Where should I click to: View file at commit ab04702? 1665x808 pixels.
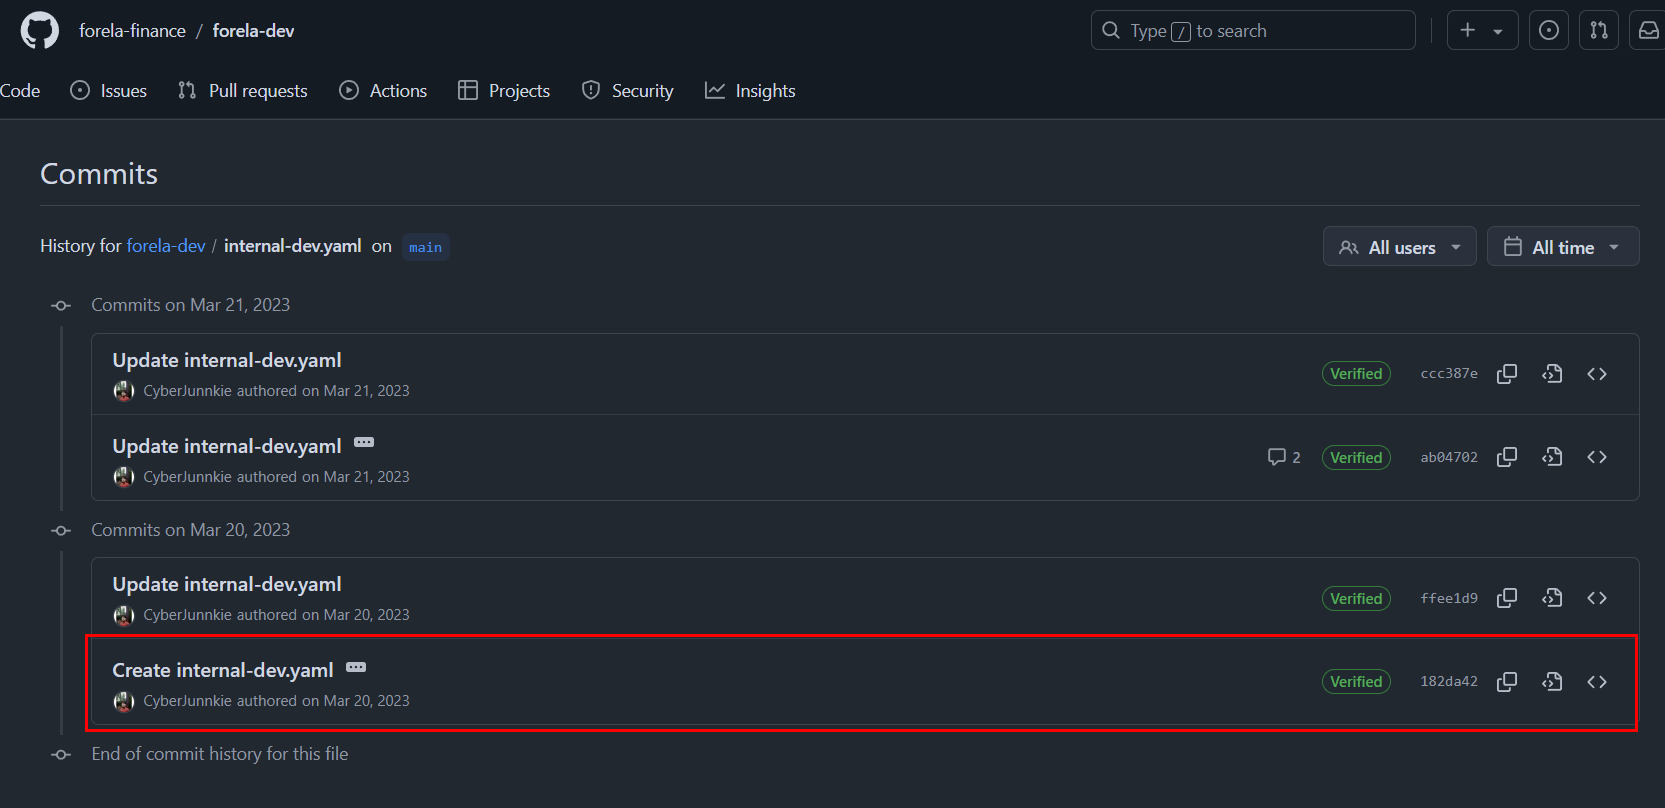(1552, 457)
